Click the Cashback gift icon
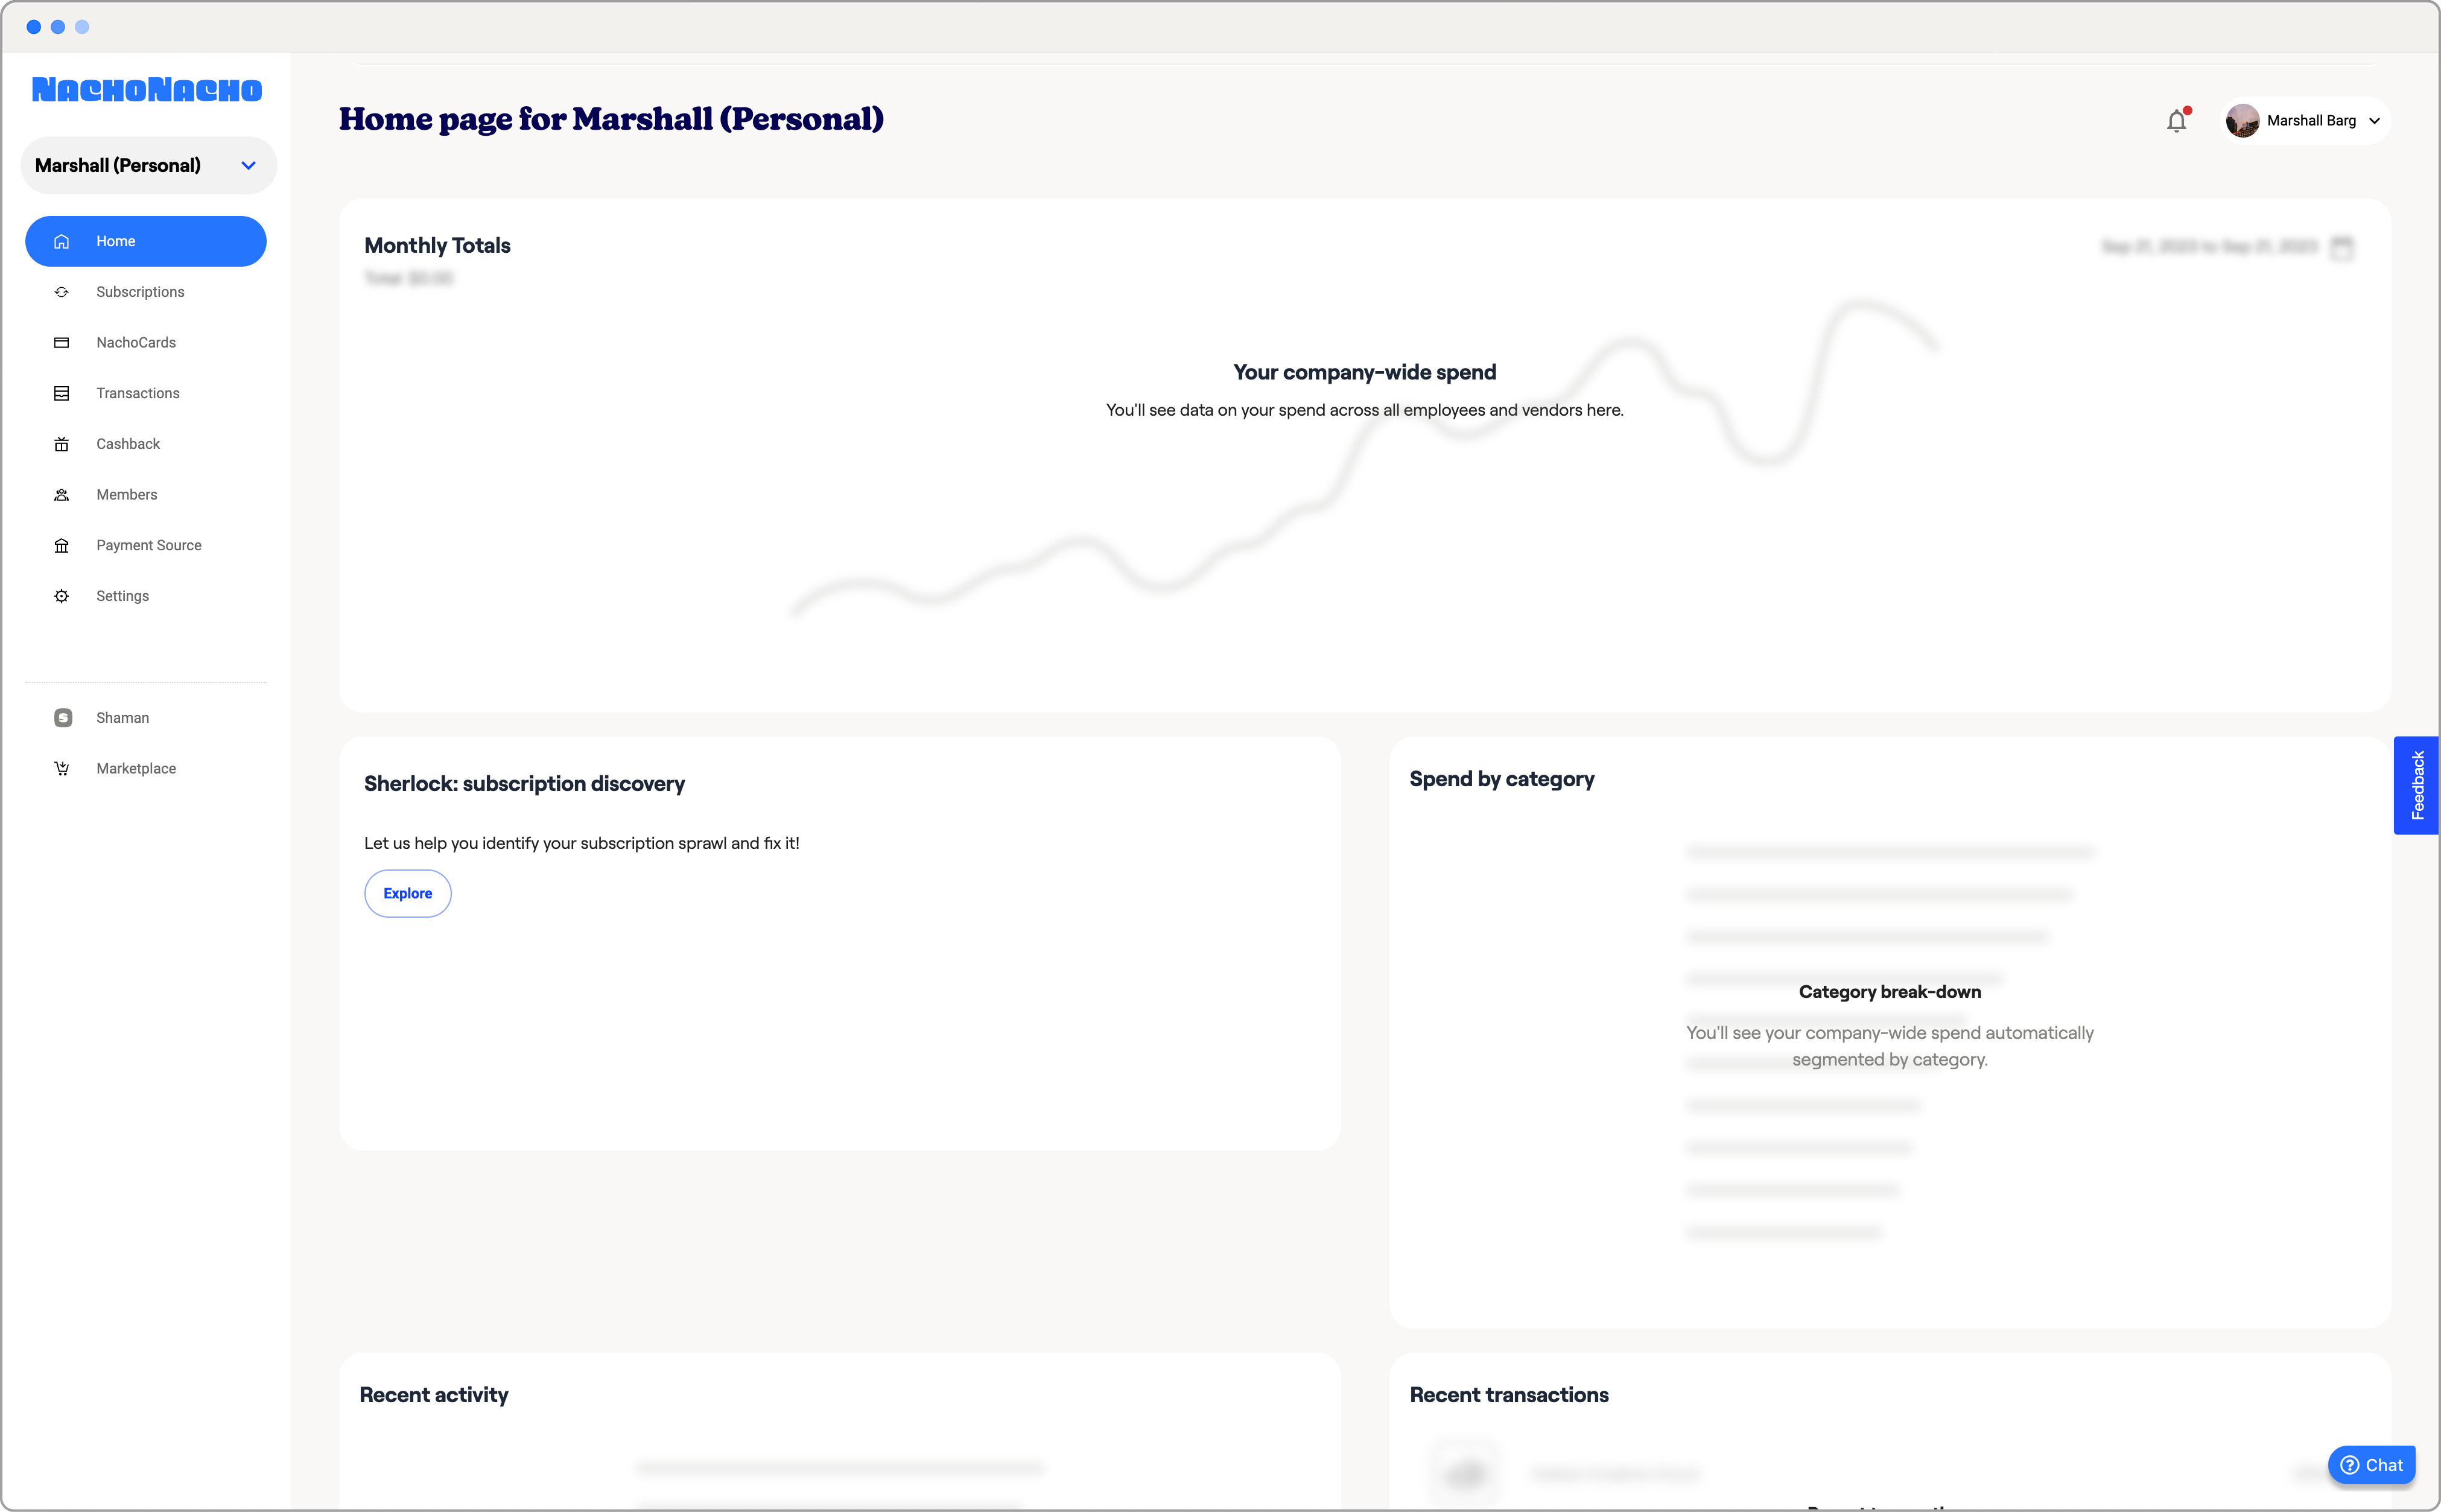The height and width of the screenshot is (1512, 2441). pos(62,444)
